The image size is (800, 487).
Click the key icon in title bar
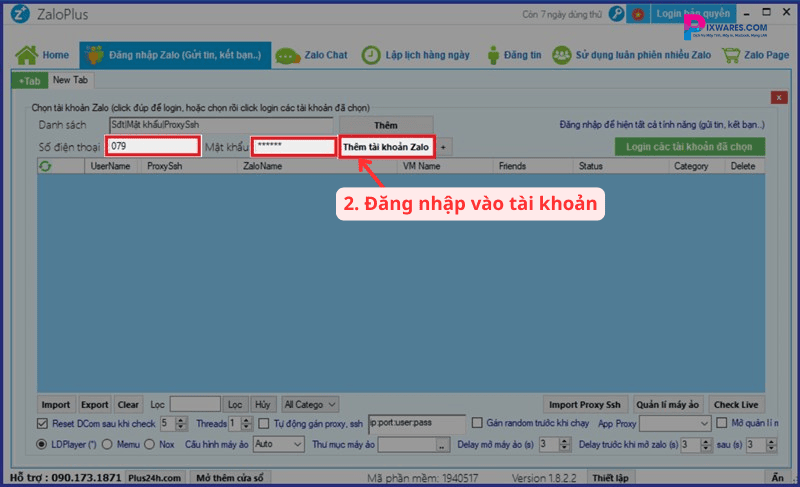pyautogui.click(x=615, y=13)
